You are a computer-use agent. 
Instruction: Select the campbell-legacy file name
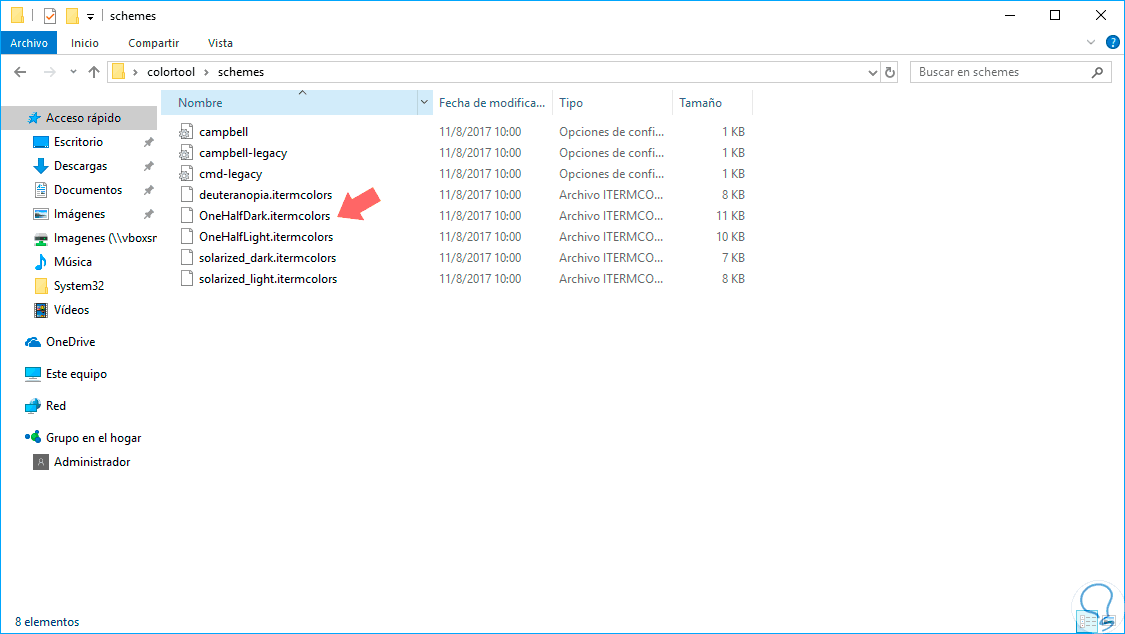[x=243, y=153]
